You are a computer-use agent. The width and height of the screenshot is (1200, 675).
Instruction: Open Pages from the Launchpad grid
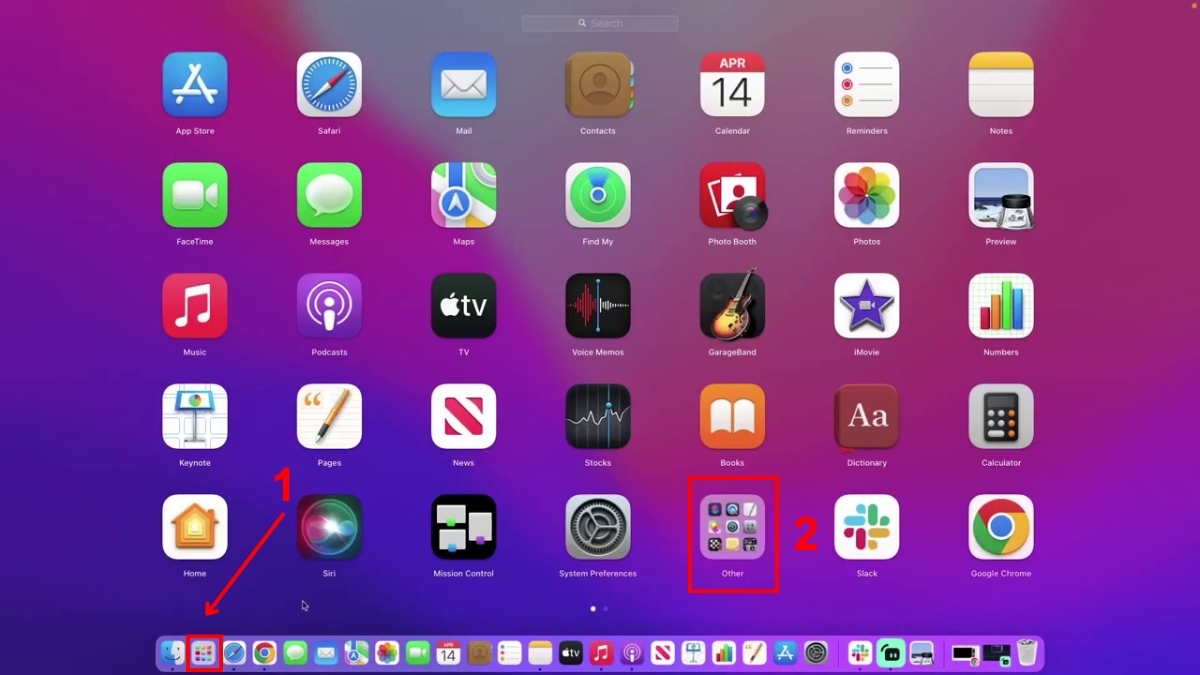[x=329, y=417]
